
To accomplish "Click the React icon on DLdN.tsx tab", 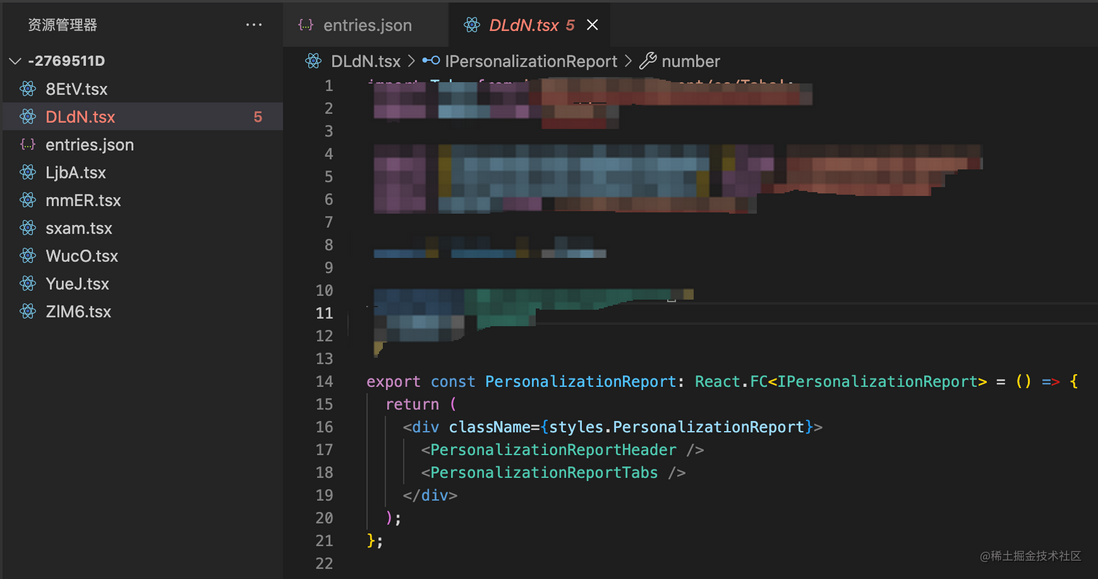I will tap(472, 25).
